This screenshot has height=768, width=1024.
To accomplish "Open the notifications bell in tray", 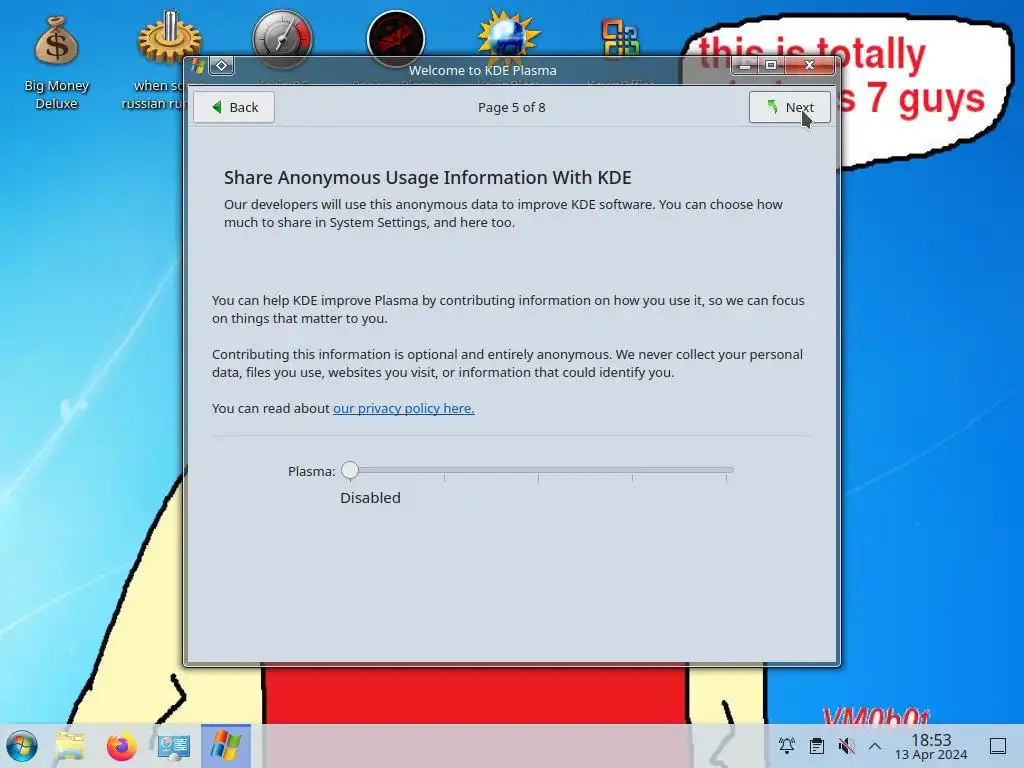I will pos(787,746).
